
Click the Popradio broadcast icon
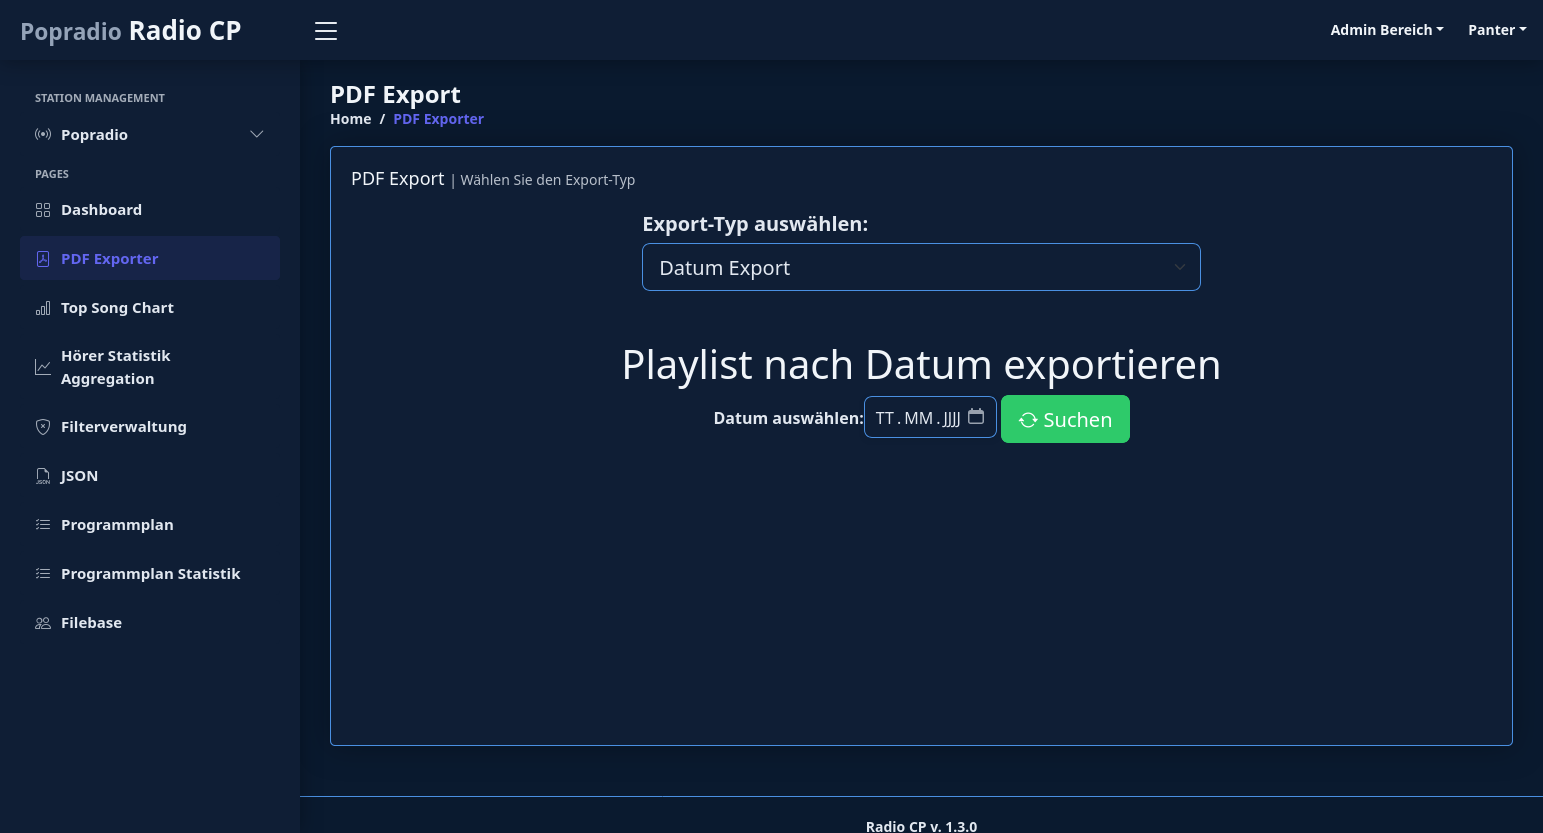tap(43, 134)
